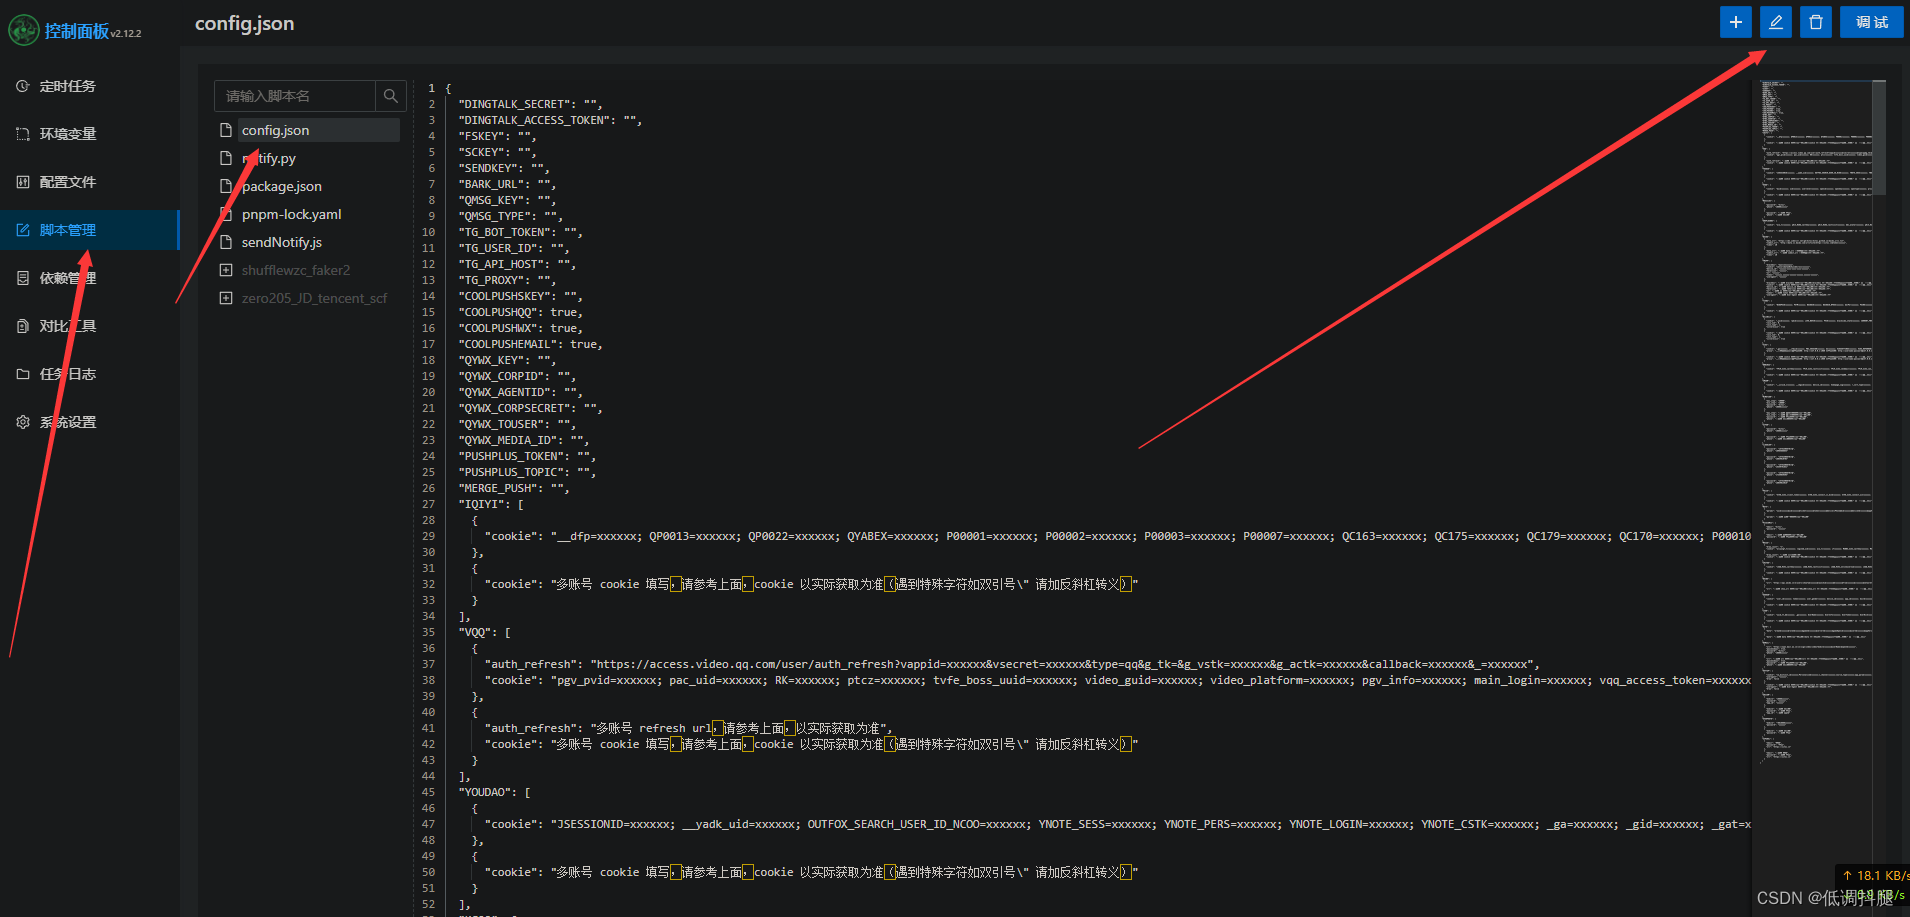Viewport: 1910px width, 917px height.
Task: Click the 任务日志 folder icon
Action: (23, 374)
